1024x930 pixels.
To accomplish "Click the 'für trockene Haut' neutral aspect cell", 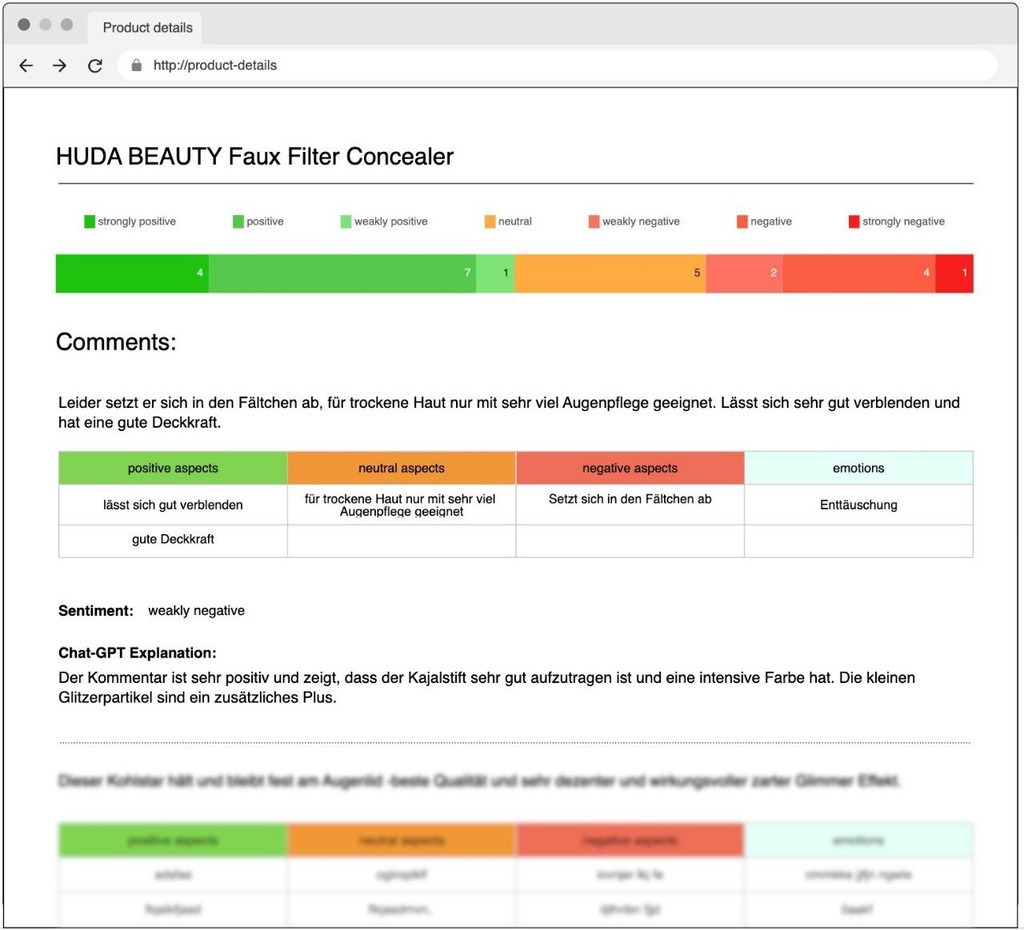I will coord(402,505).
